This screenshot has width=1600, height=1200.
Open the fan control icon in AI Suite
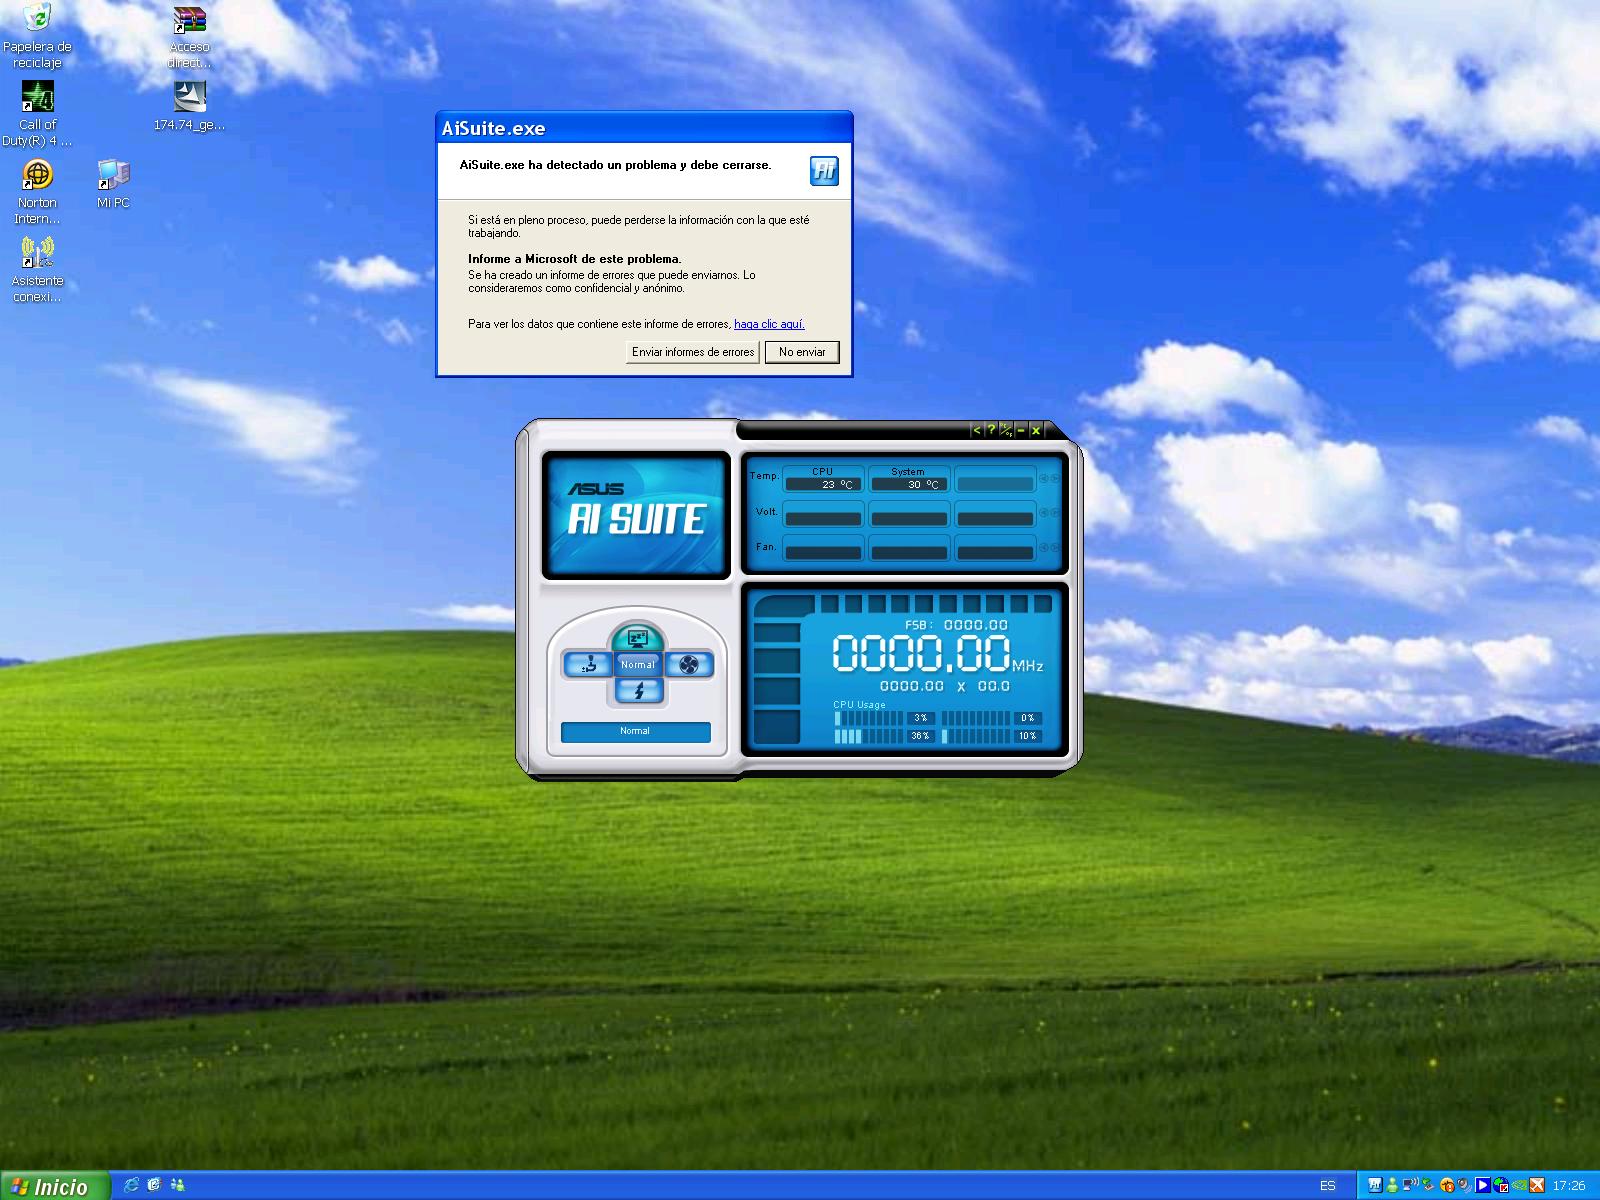pyautogui.click(x=688, y=665)
